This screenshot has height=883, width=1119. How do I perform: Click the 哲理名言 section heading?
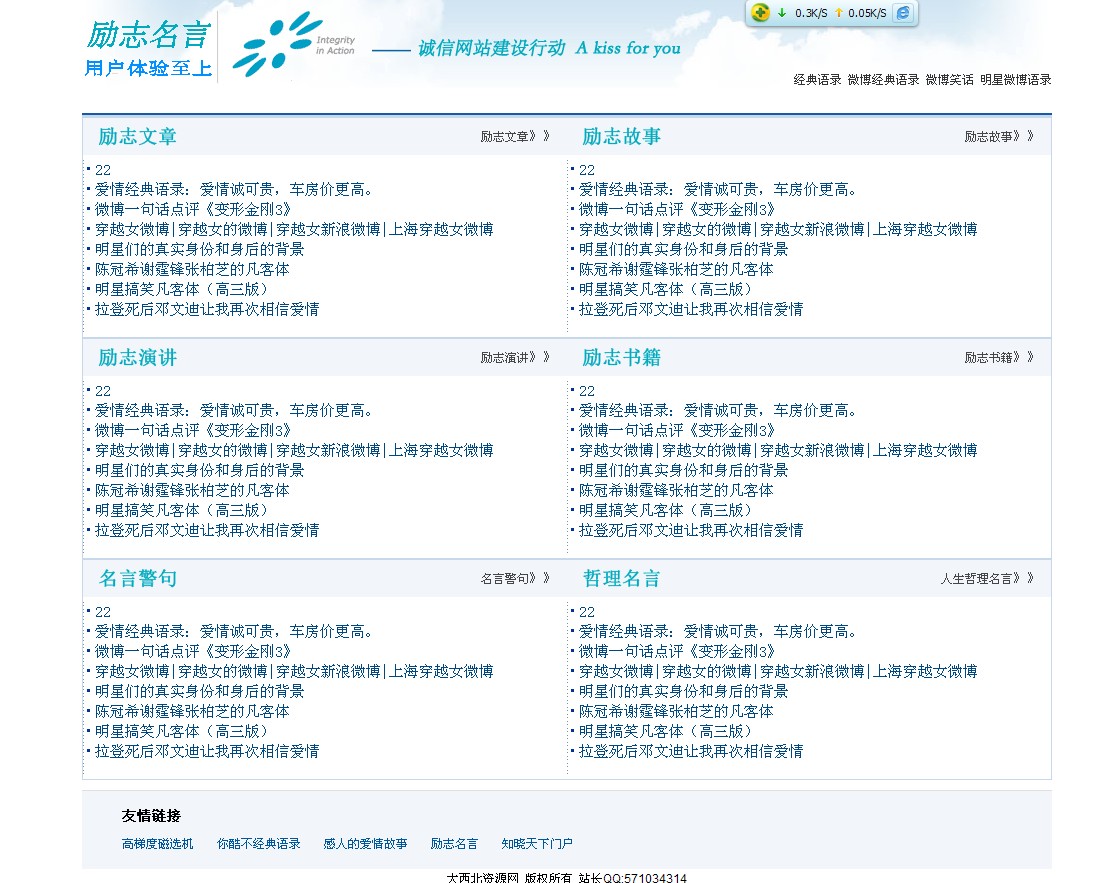pyautogui.click(x=621, y=578)
